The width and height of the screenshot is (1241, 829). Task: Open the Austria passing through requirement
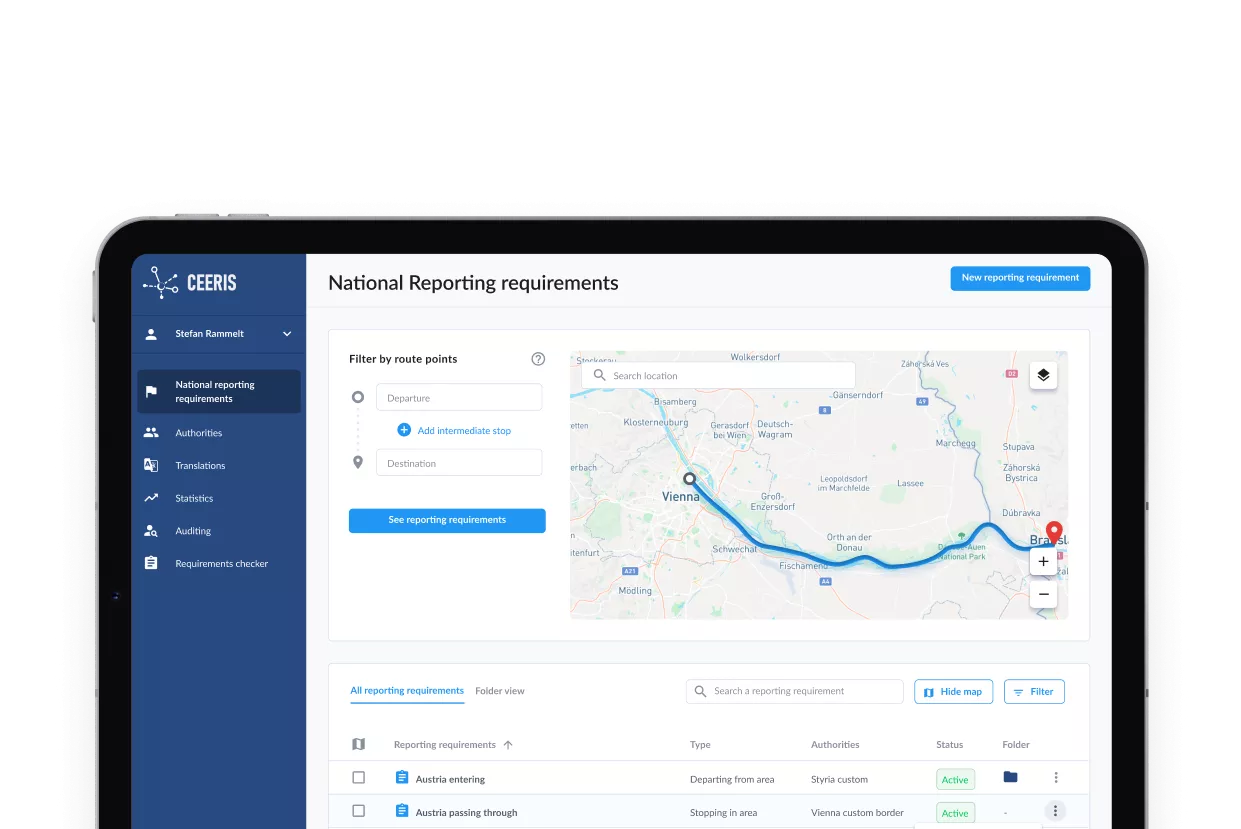(466, 813)
